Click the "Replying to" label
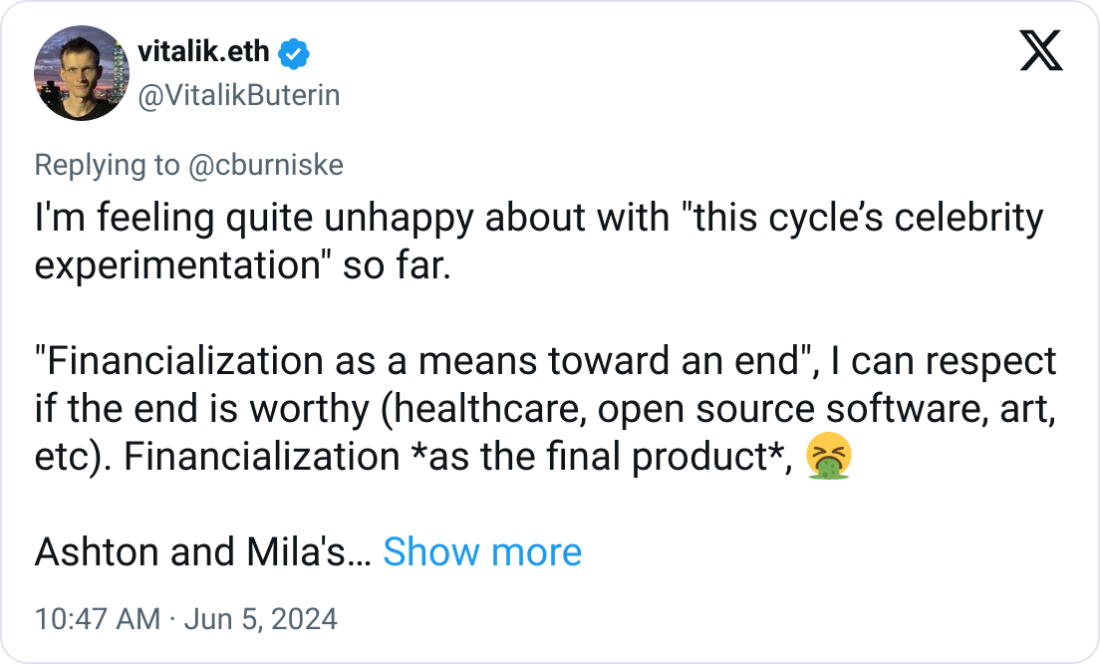This screenshot has width=1100, height=664. pos(106,165)
